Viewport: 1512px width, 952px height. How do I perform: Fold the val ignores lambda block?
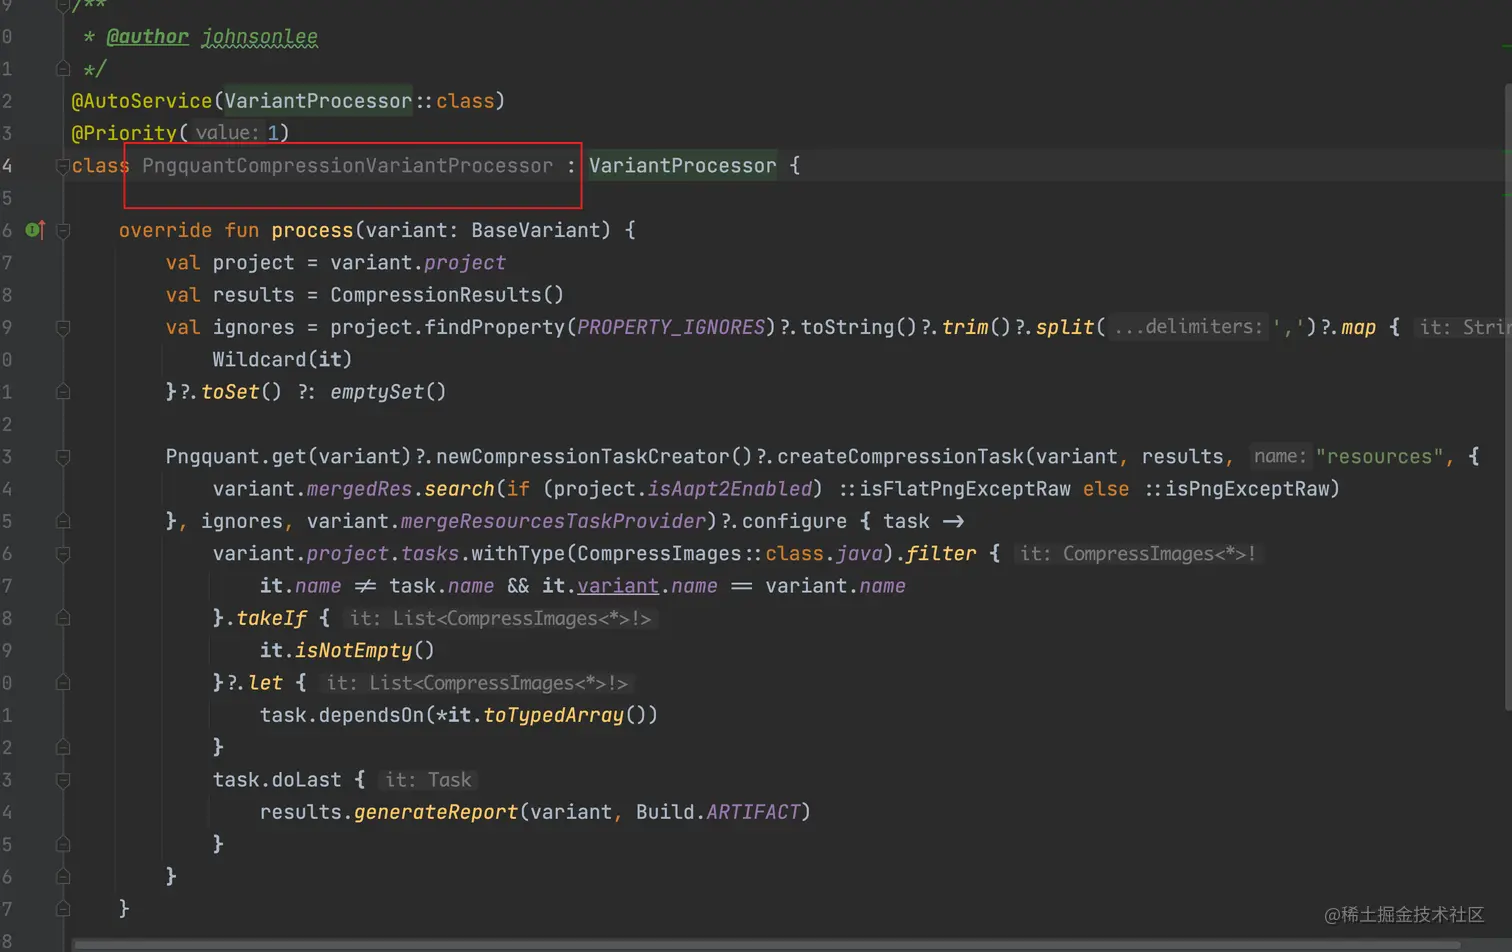[63, 327]
